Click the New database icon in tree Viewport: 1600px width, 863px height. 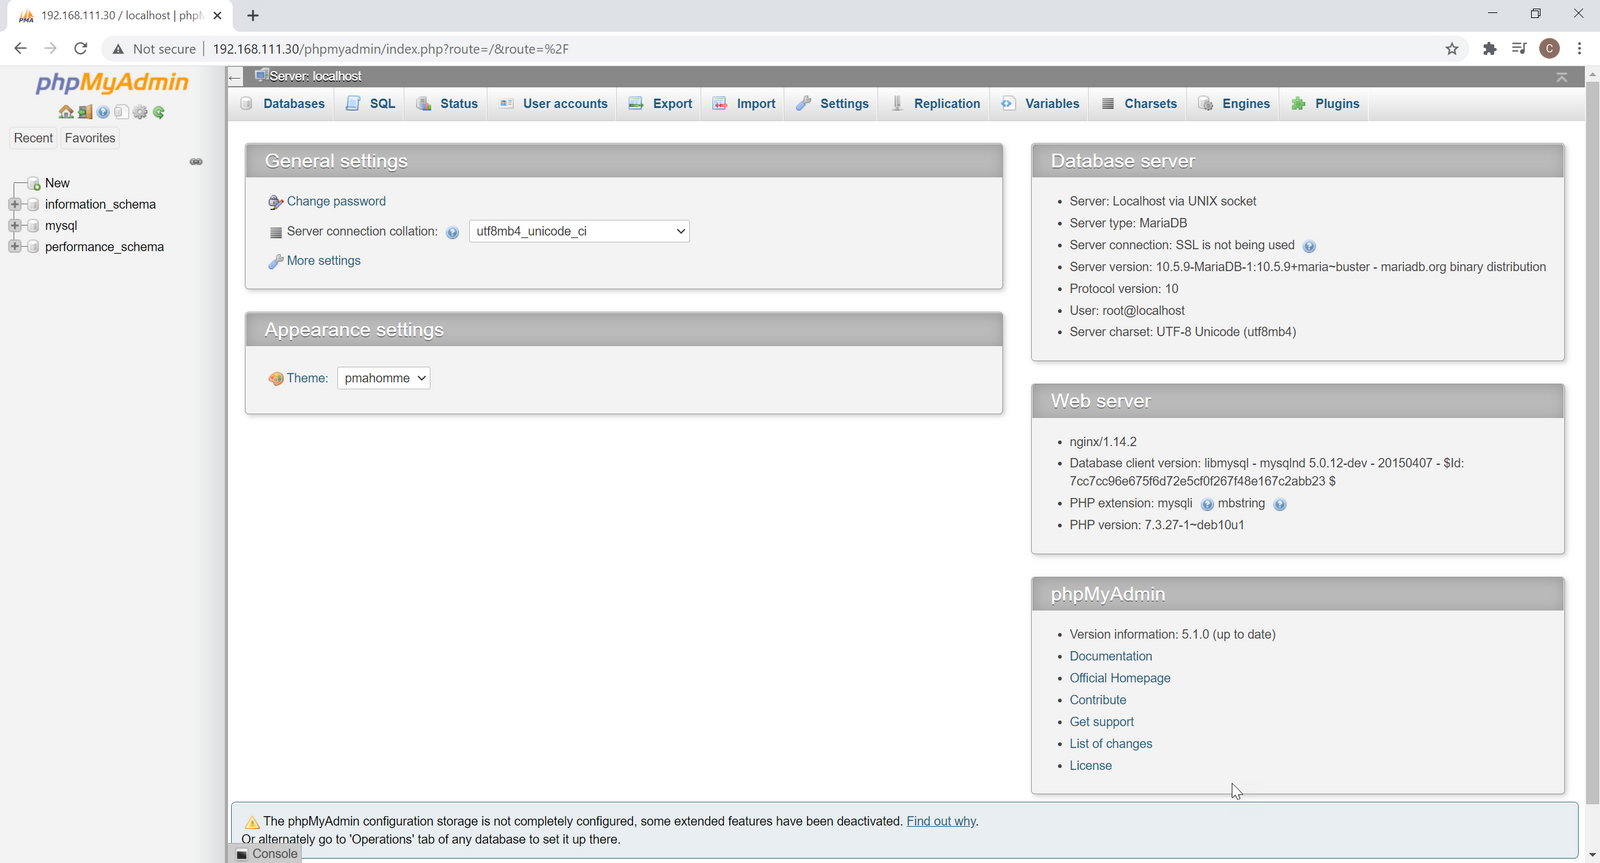pos(34,184)
